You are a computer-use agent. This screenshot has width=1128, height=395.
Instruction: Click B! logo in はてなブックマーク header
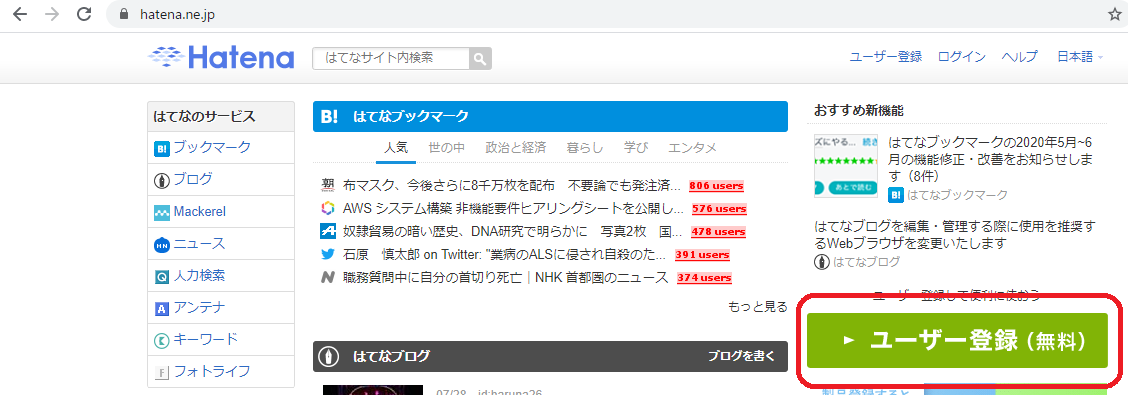point(329,117)
